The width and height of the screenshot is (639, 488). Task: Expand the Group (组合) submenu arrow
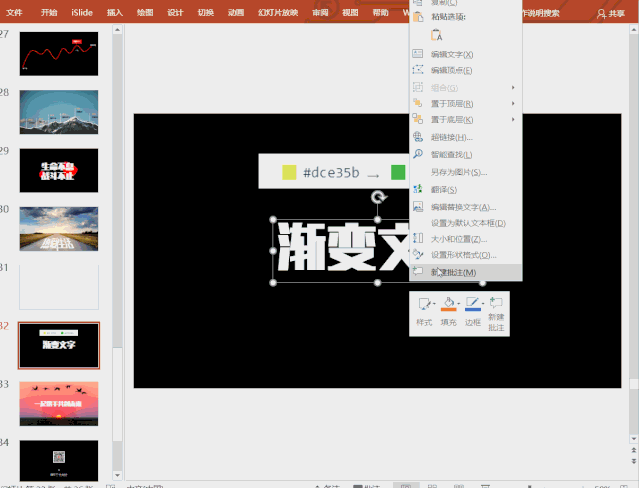(513, 88)
